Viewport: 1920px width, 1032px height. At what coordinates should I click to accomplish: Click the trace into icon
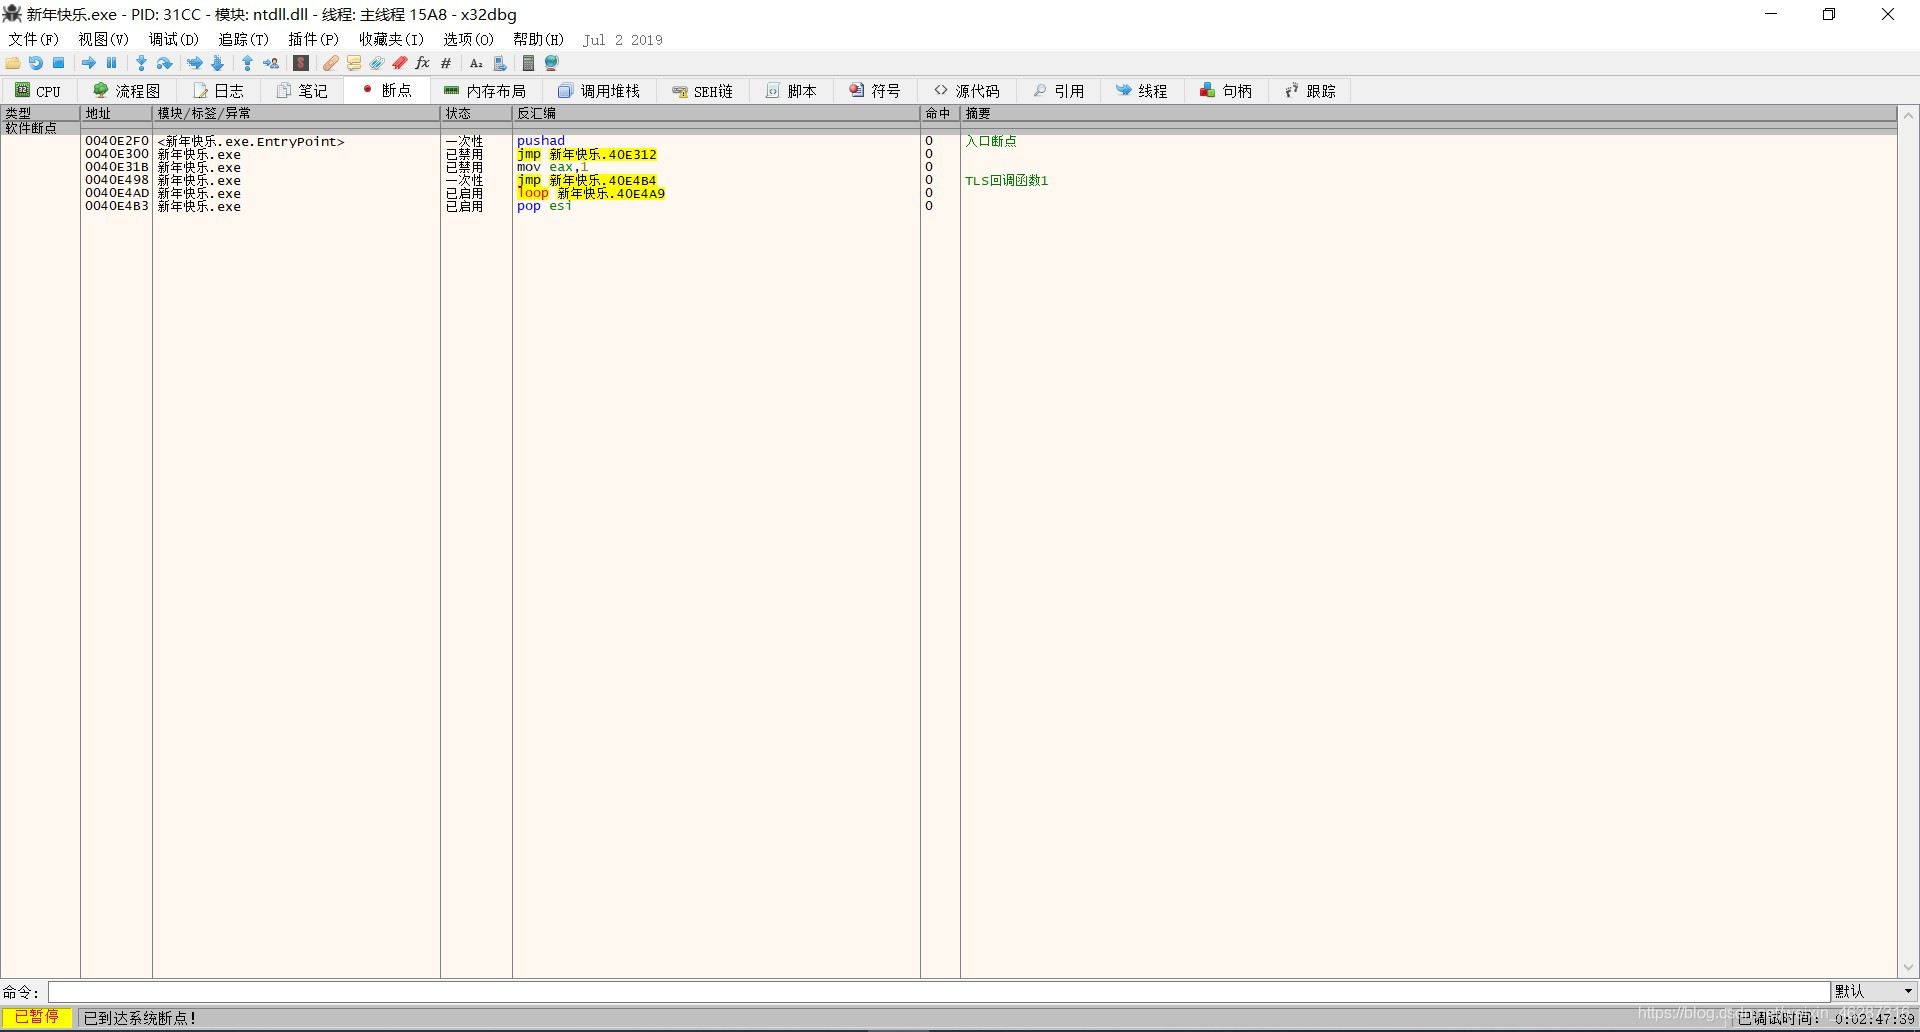click(195, 63)
